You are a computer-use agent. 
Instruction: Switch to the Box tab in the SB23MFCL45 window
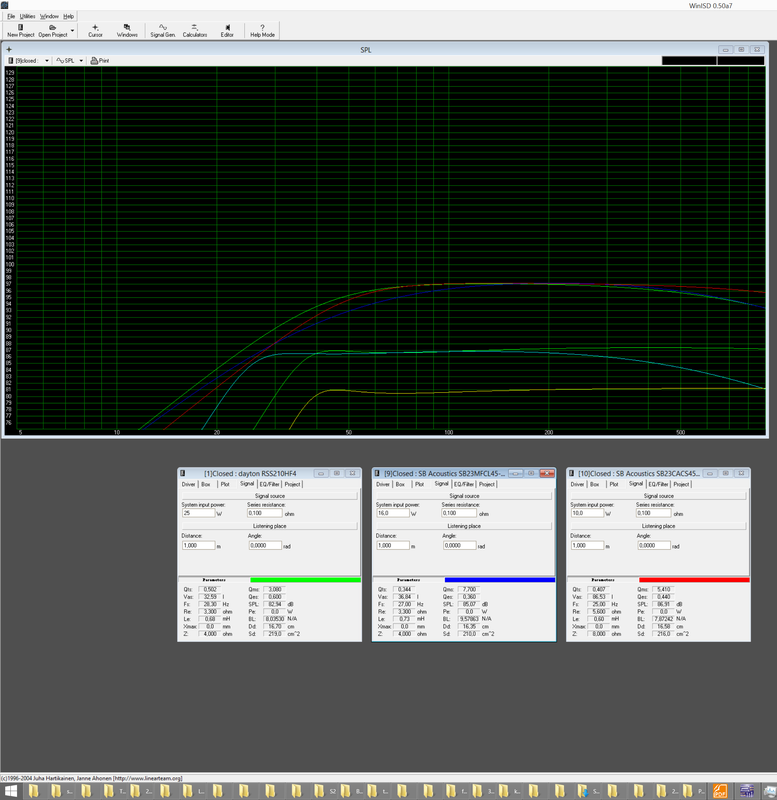coord(400,484)
